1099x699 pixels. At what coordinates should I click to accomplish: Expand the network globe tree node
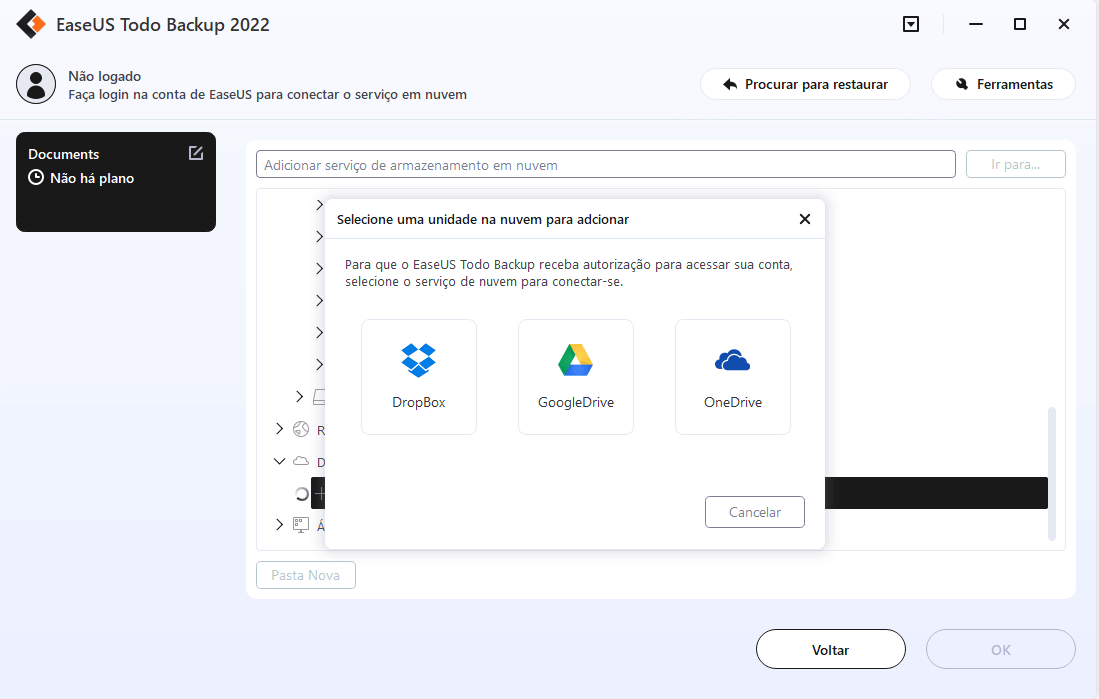coord(279,428)
